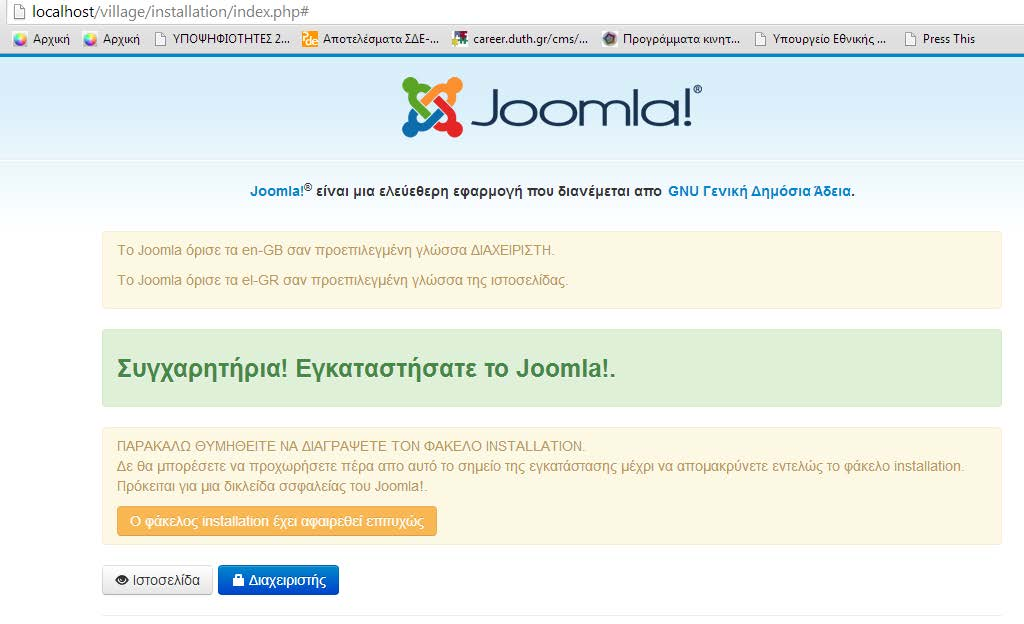
Task: Open Press This bookmark
Action: coord(939,39)
